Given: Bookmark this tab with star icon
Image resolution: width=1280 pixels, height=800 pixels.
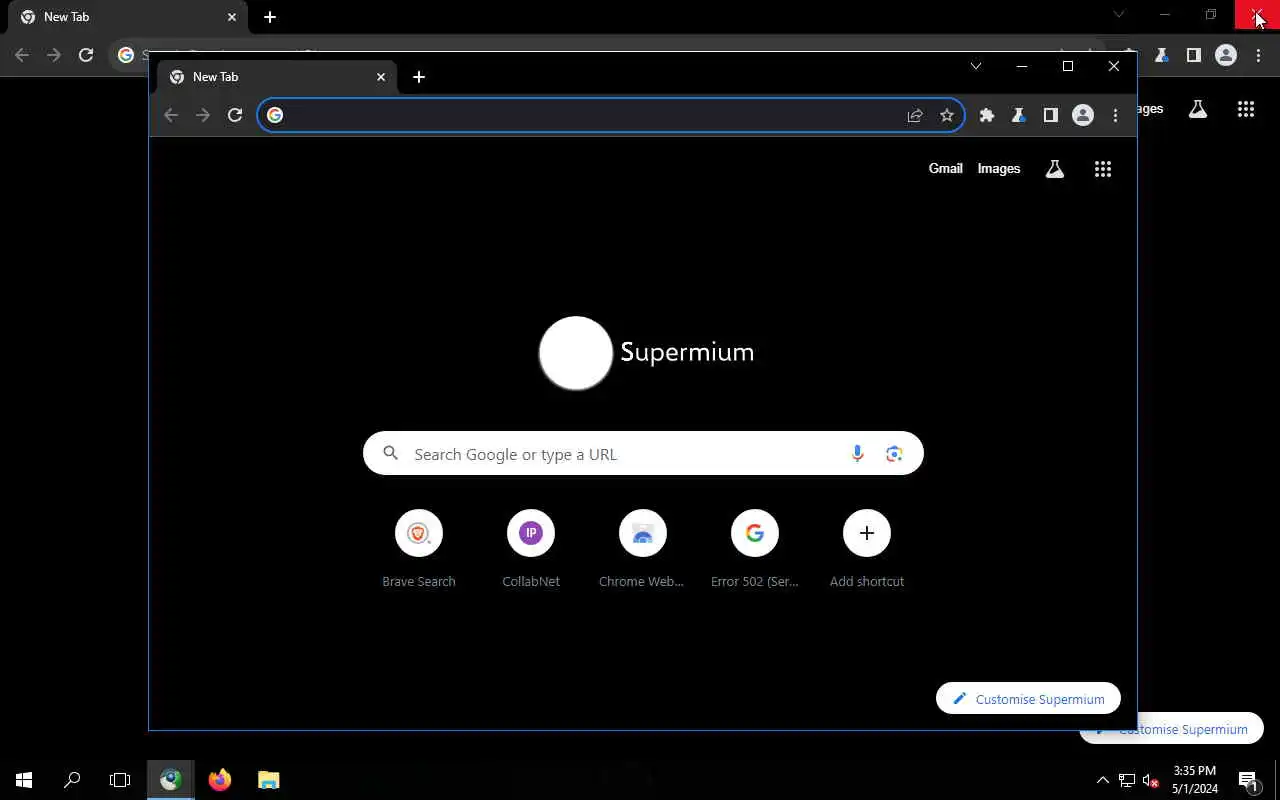Looking at the screenshot, I should coord(947,115).
